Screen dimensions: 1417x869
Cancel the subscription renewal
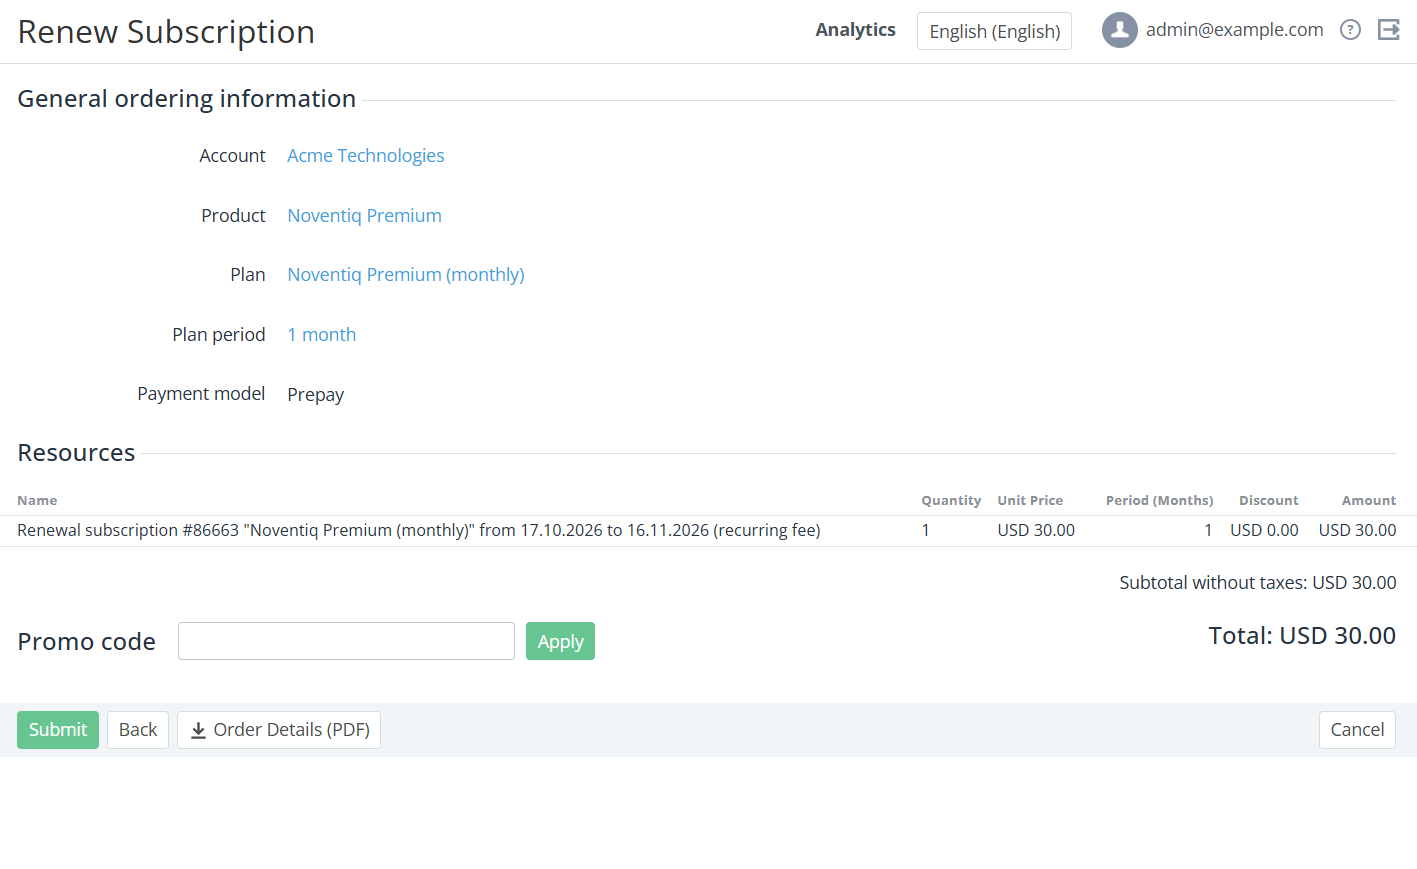1357,730
